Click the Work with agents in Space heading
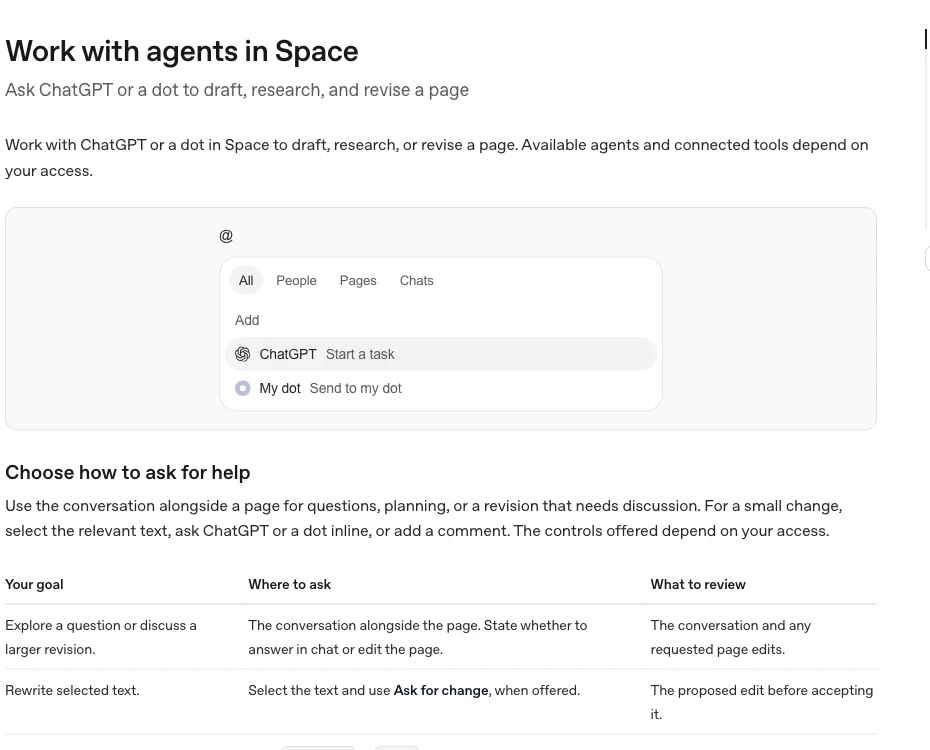This screenshot has width=930, height=750. coord(182,51)
